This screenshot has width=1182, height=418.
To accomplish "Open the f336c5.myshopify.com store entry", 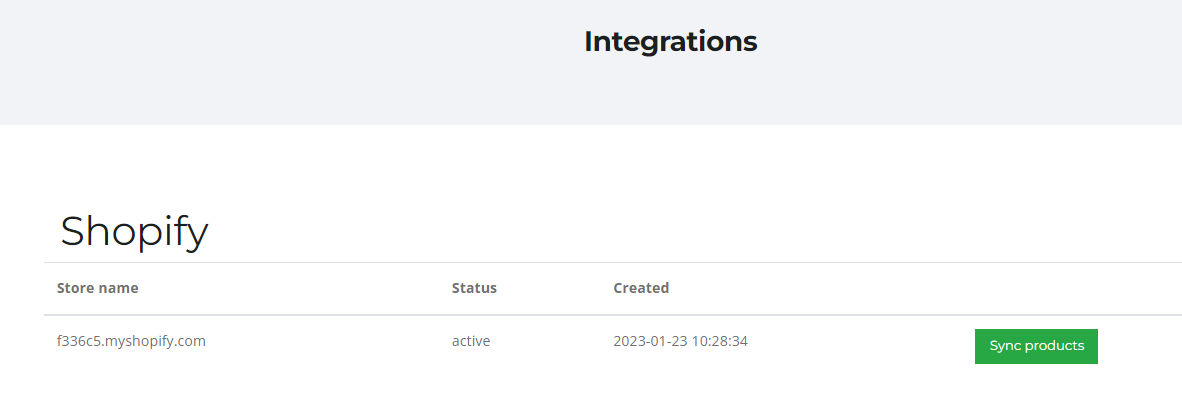I will 131,341.
